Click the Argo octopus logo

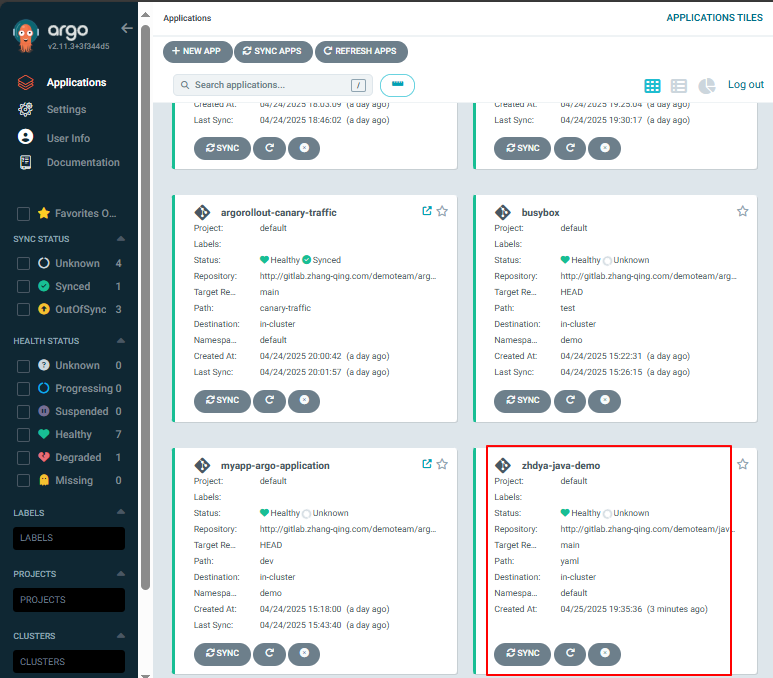click(26, 36)
